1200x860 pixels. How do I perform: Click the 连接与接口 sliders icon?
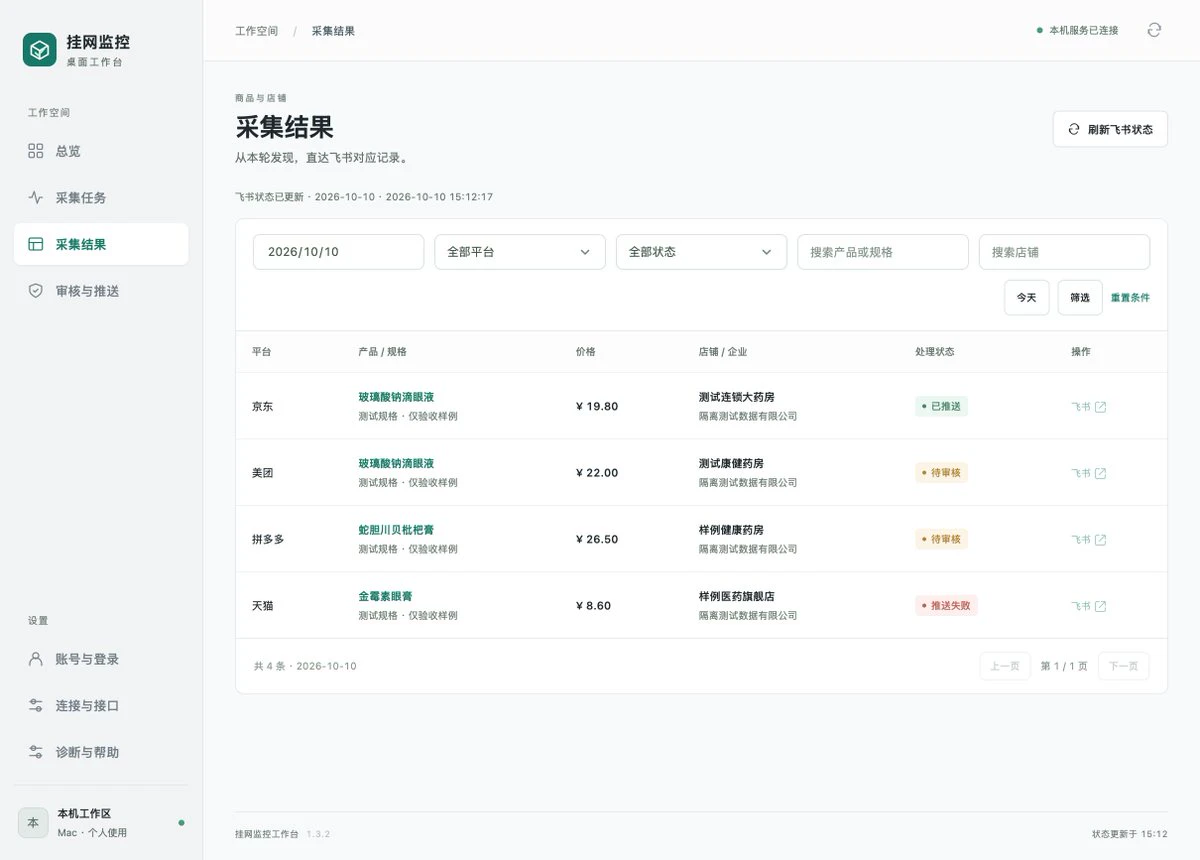click(x=36, y=706)
